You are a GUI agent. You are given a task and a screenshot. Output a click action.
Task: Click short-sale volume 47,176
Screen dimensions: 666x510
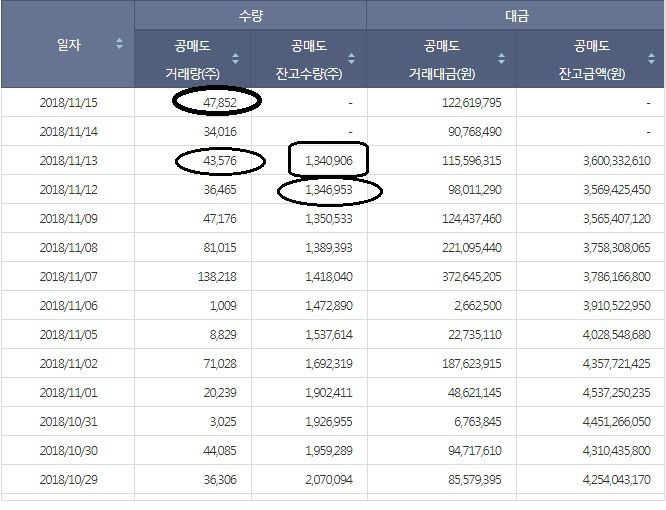click(x=220, y=219)
